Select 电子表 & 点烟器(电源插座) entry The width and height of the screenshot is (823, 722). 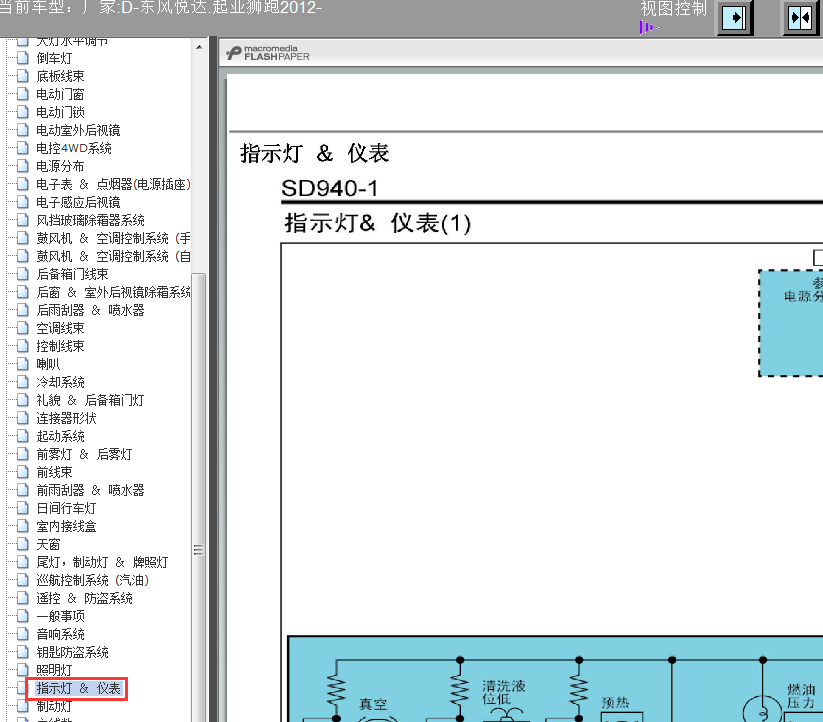pos(113,184)
